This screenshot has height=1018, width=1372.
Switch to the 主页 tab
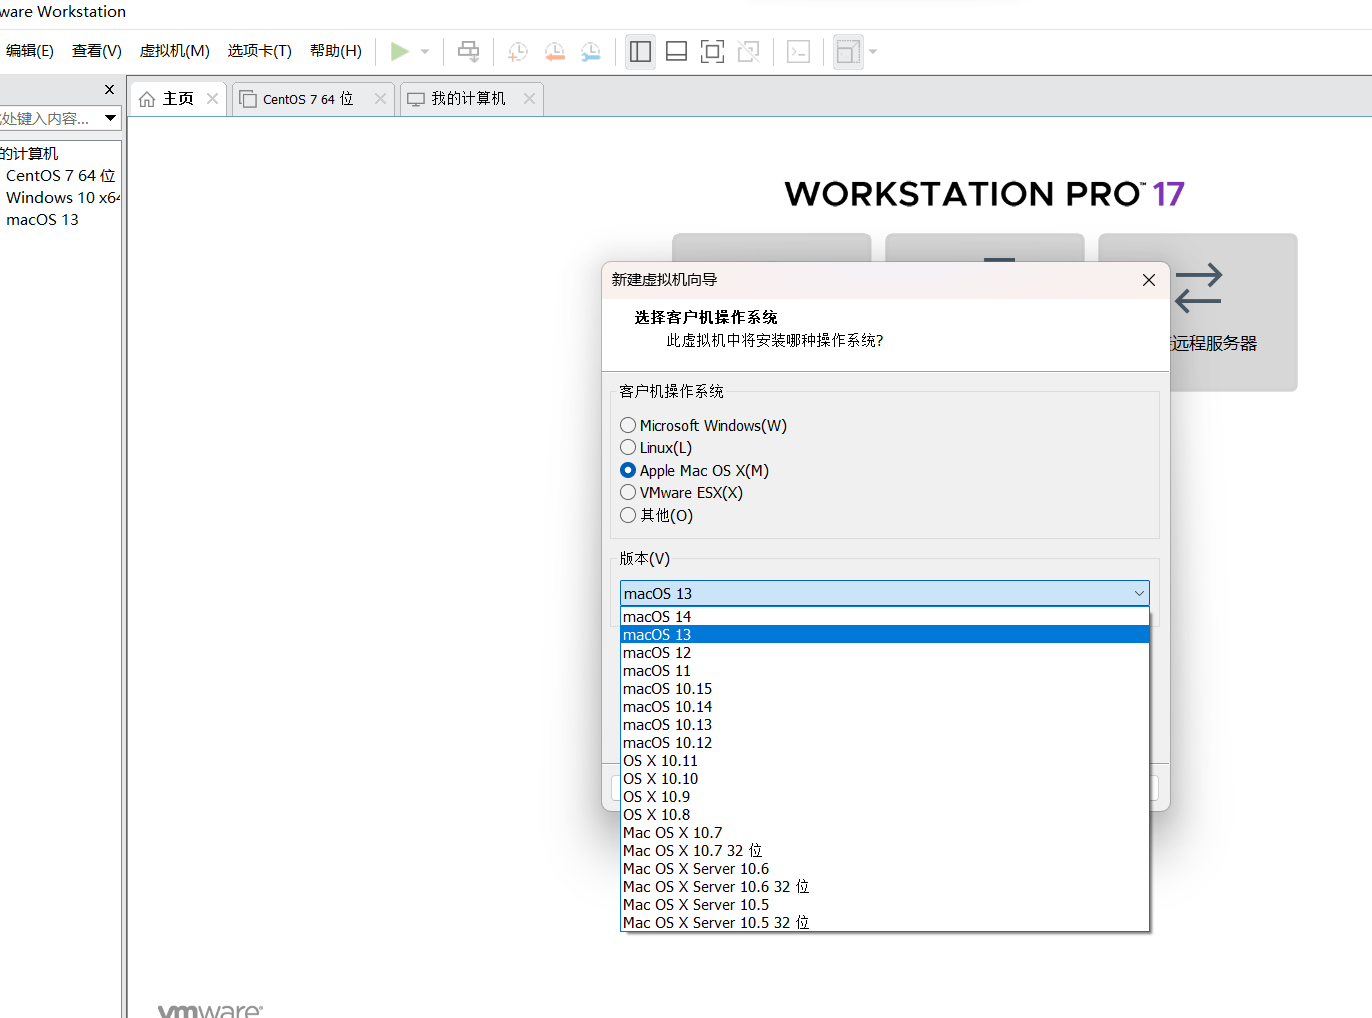pyautogui.click(x=178, y=99)
